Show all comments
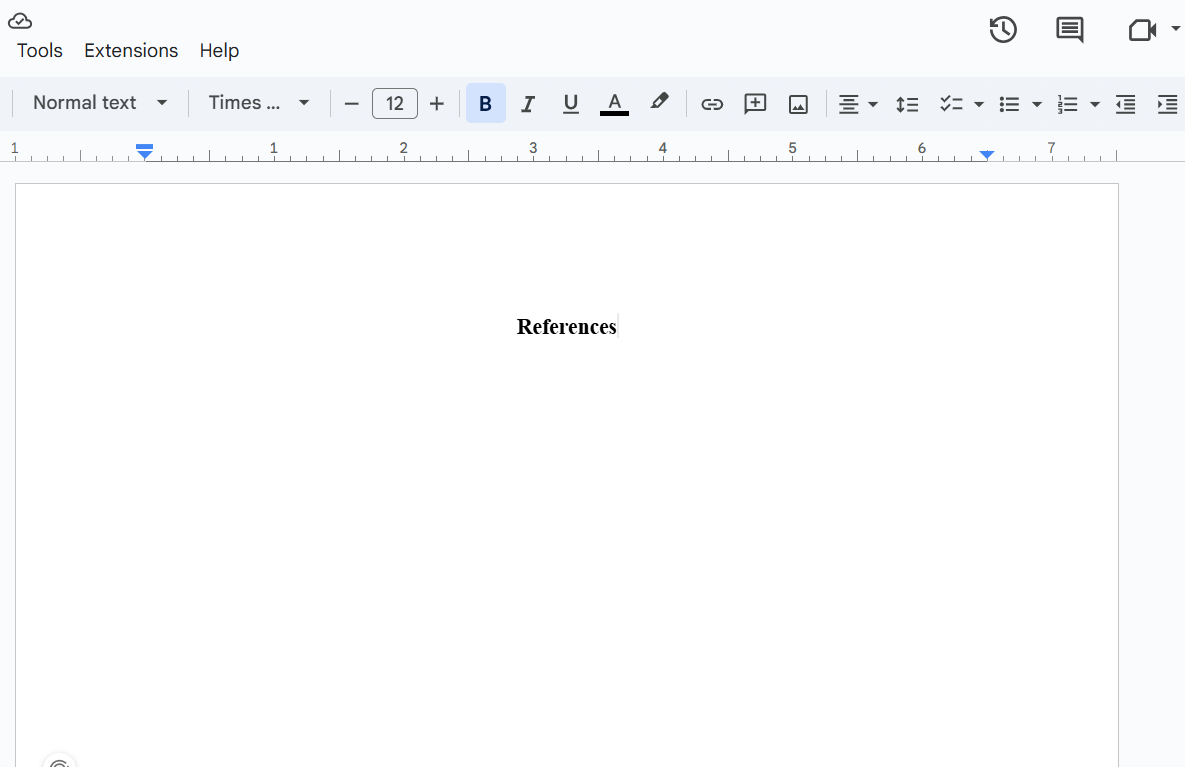The height and width of the screenshot is (767, 1185). click(1069, 30)
